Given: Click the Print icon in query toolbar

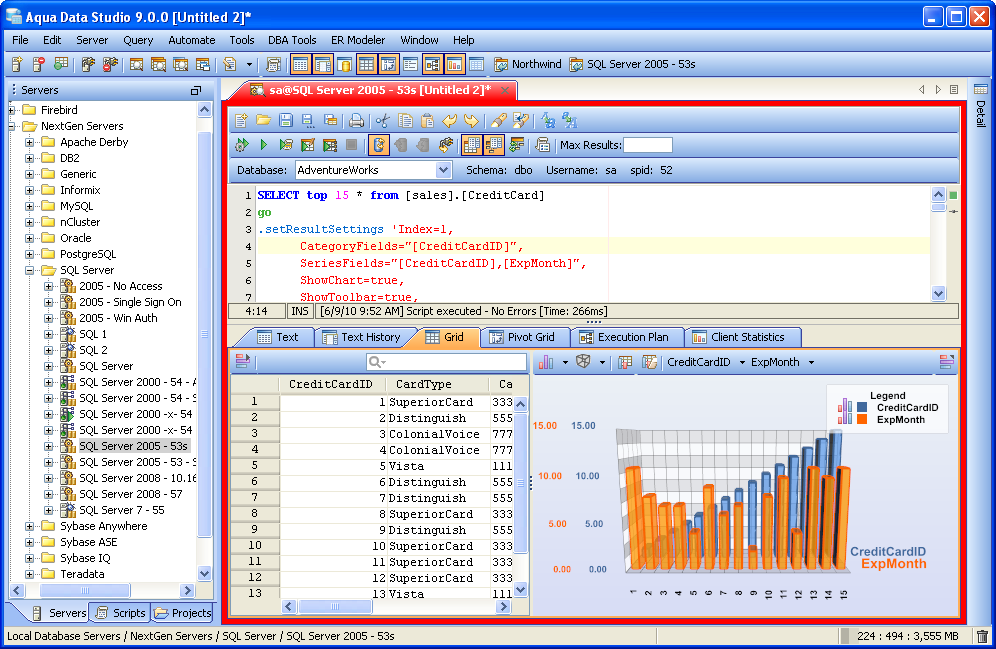Looking at the screenshot, I should pyautogui.click(x=356, y=120).
